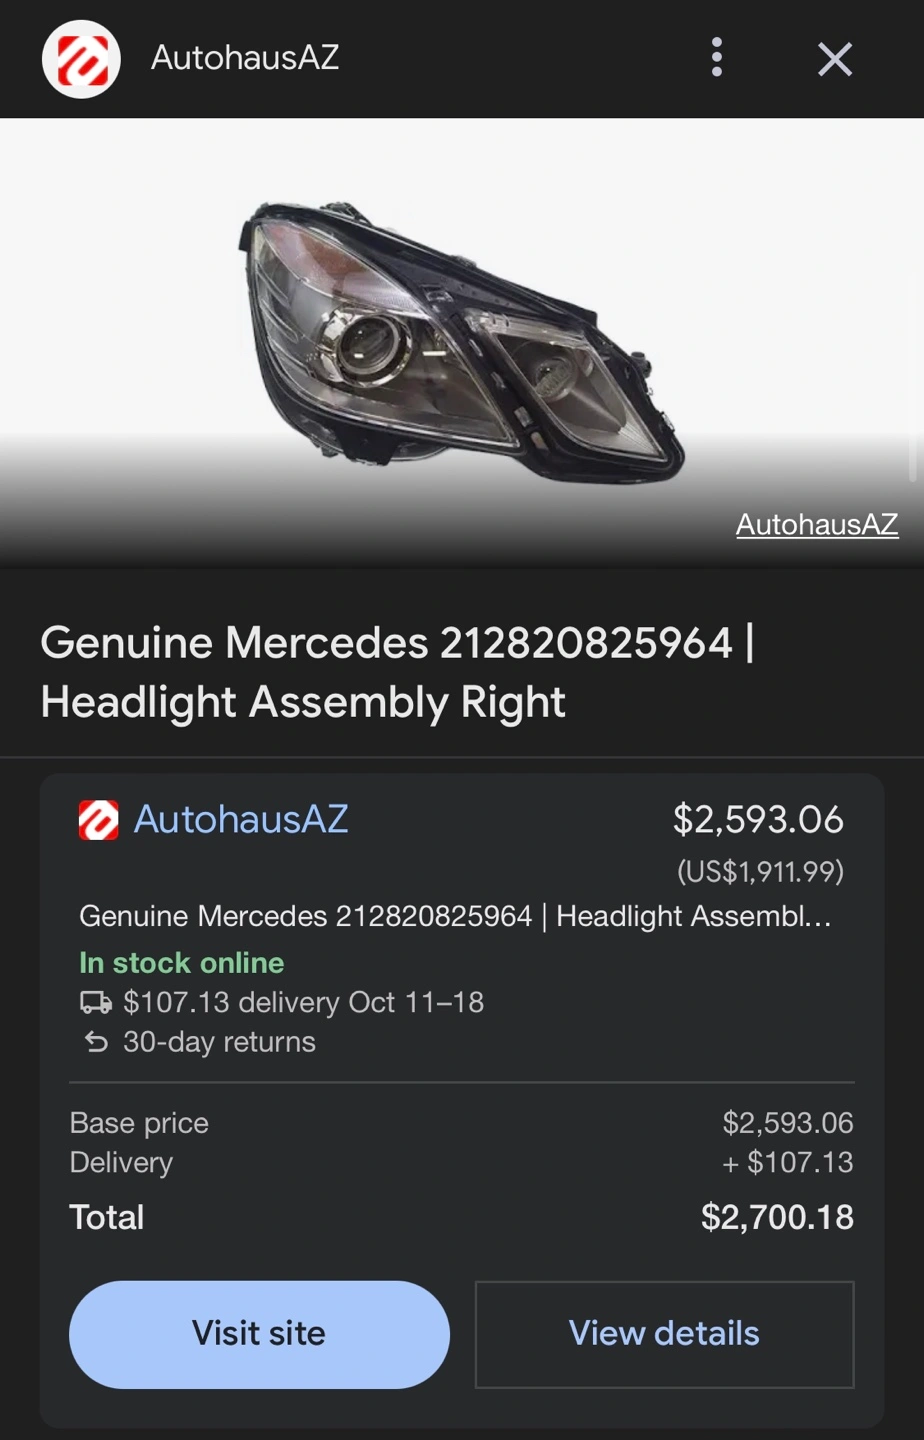Click the small AutohausAZ seller logo in card
Screen dimensions: 924x1440
tap(98, 820)
